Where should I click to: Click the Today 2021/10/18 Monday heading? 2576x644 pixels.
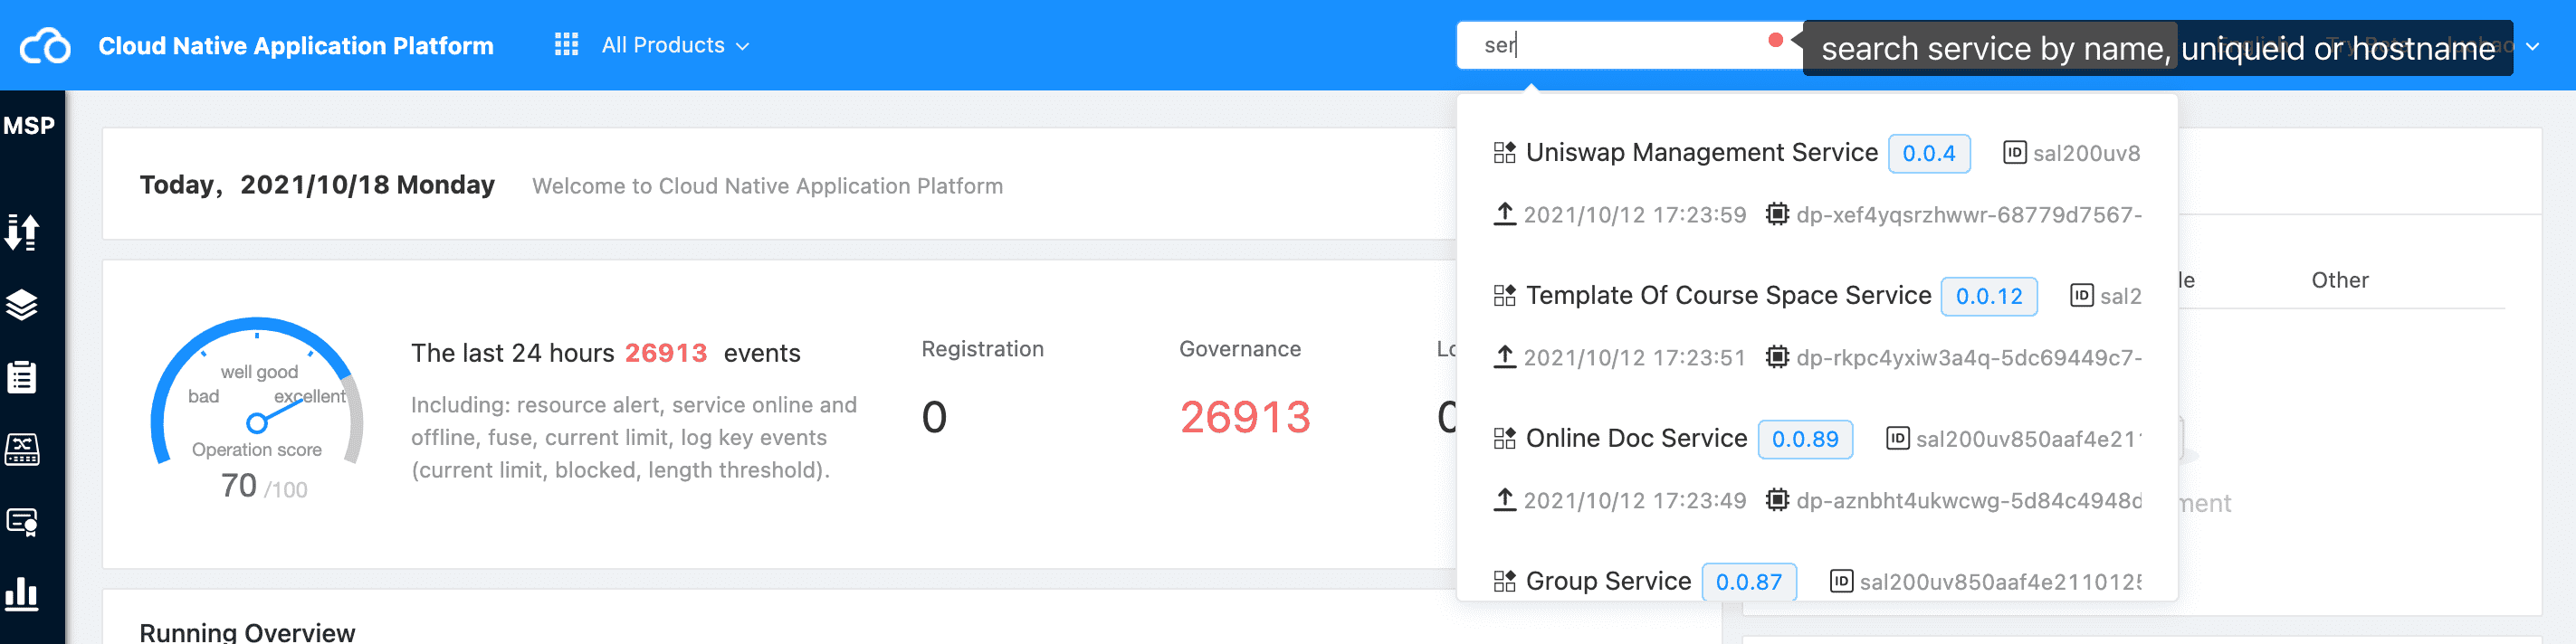(317, 186)
